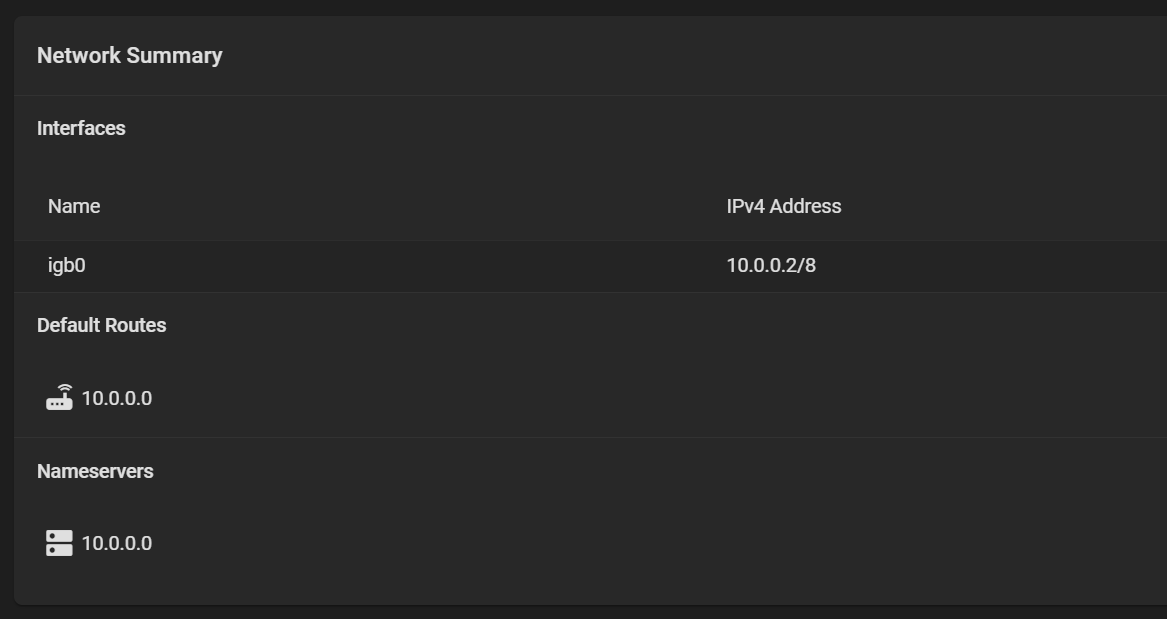1167x619 pixels.
Task: Click the 10.0.0.2/8 IPv4 address cell
Action: (770, 265)
